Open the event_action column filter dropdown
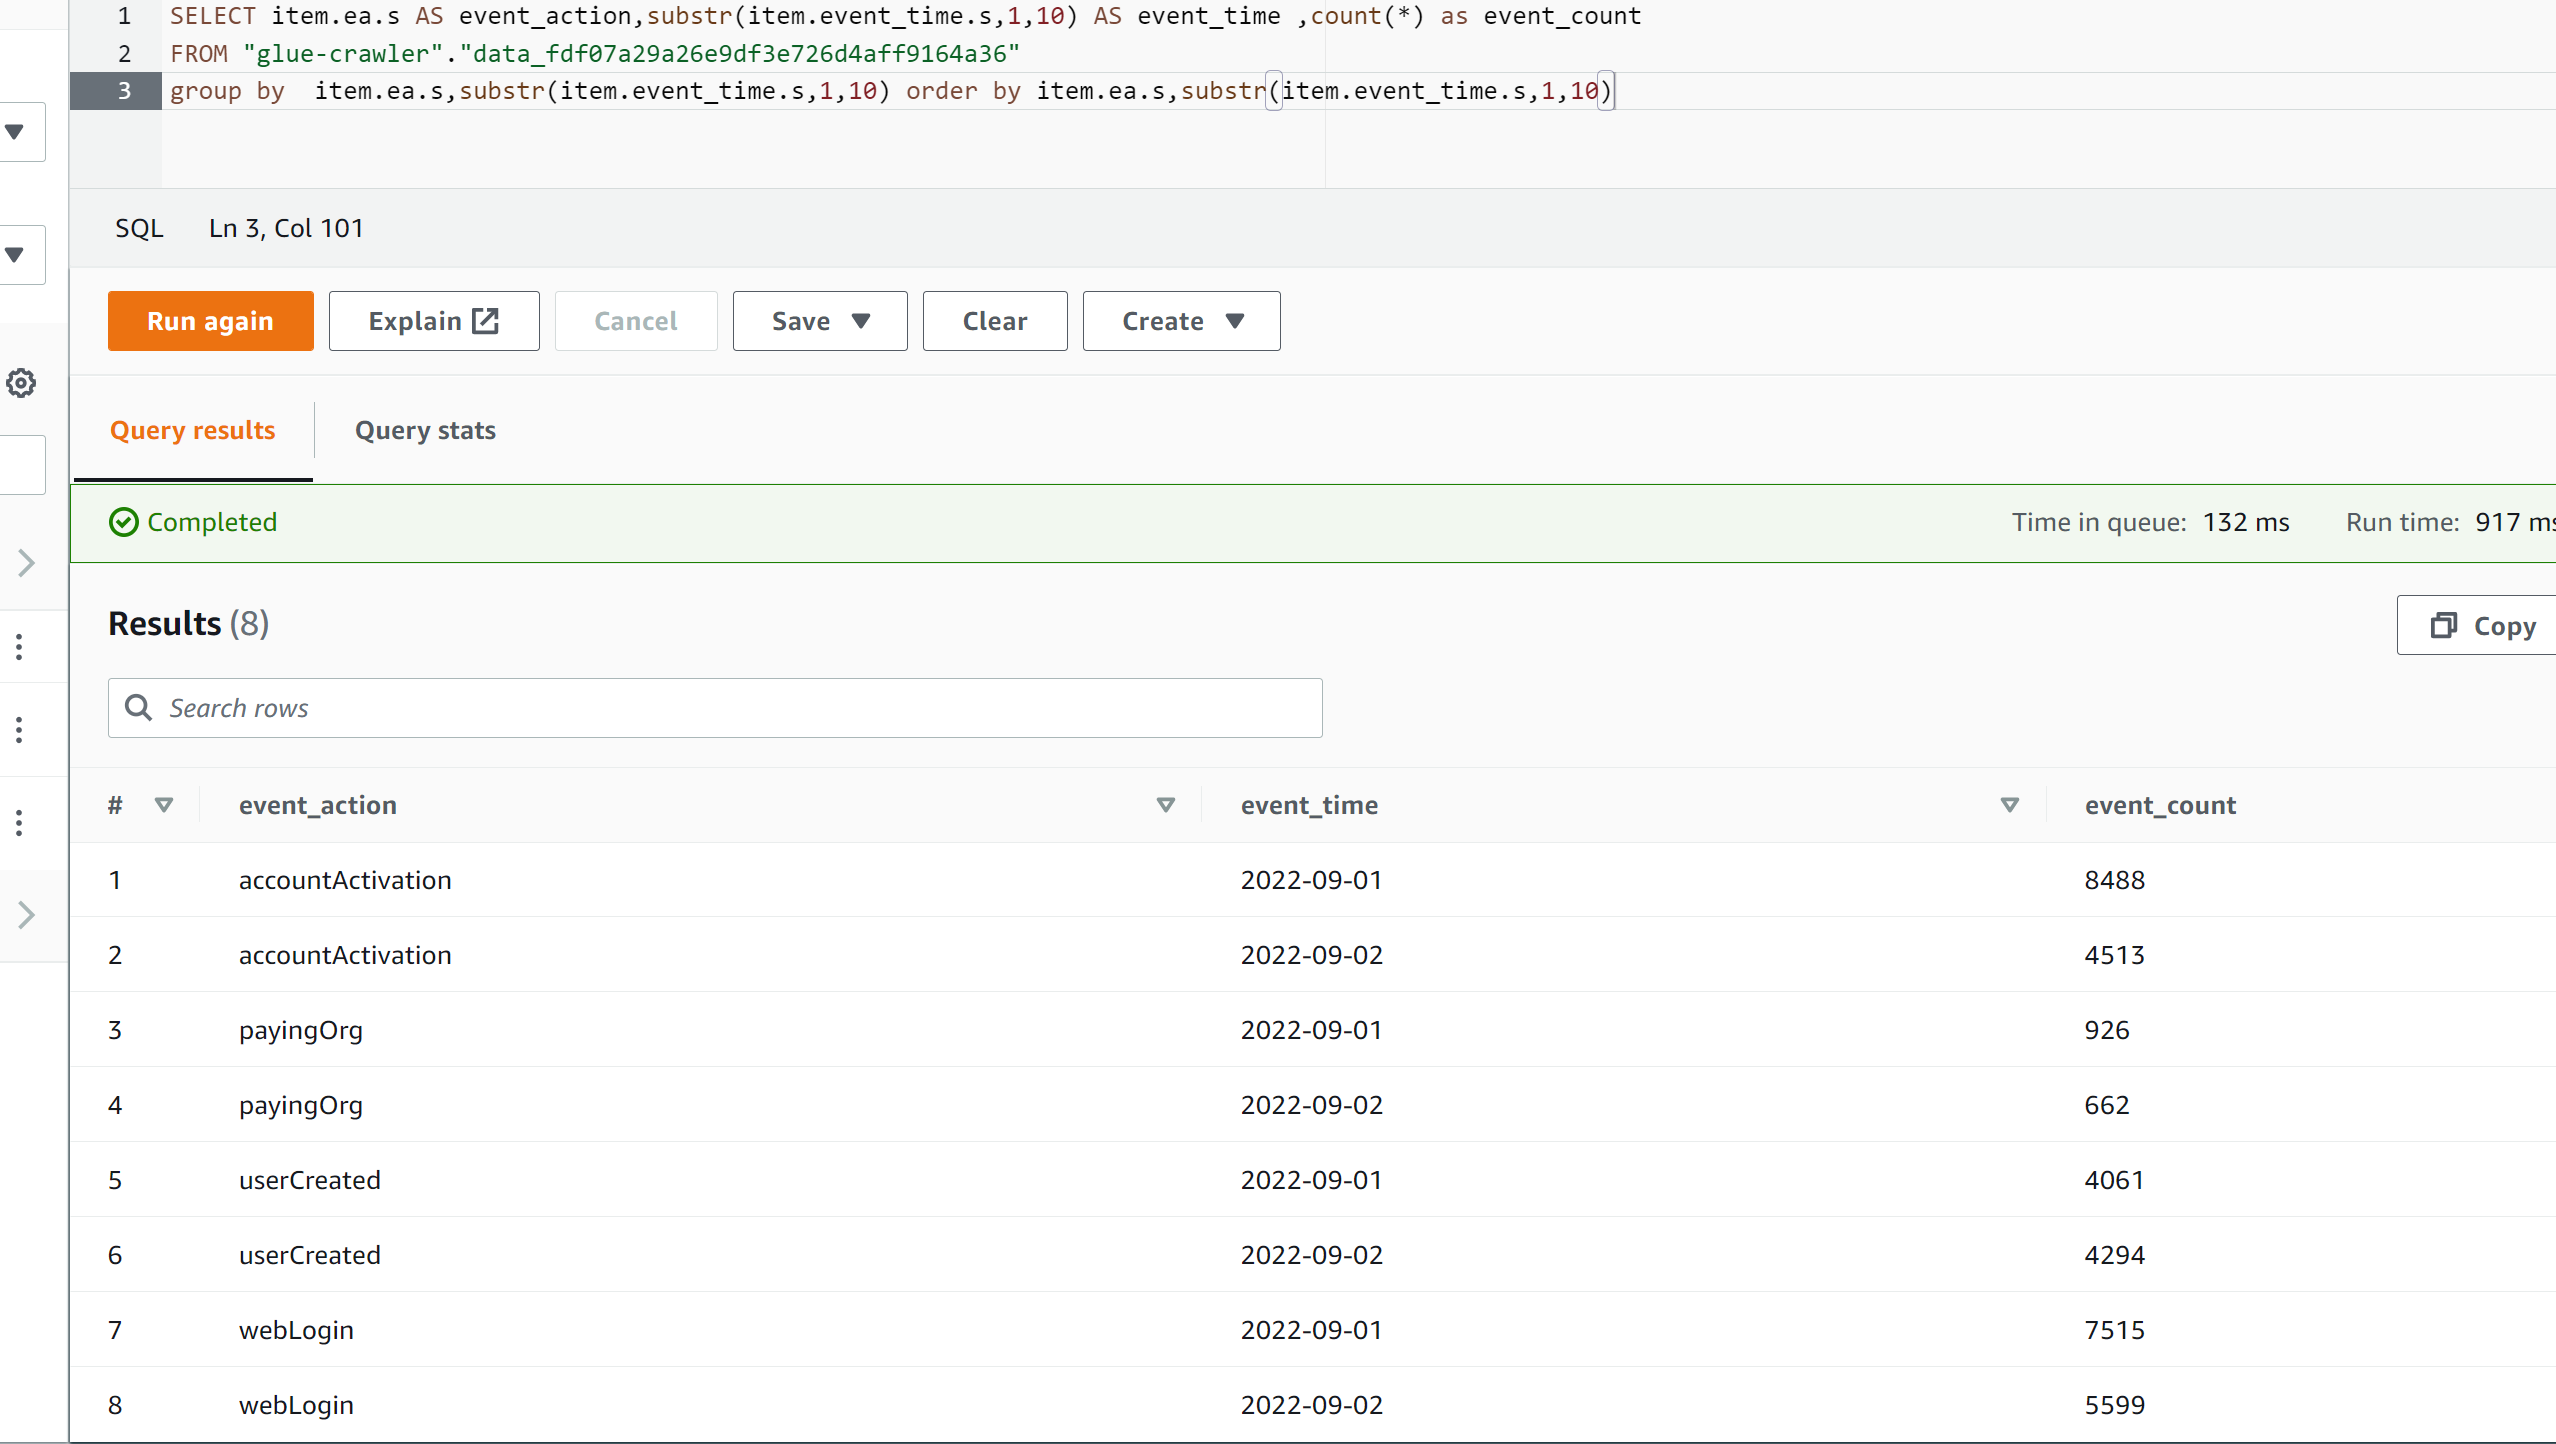 [x=1165, y=805]
